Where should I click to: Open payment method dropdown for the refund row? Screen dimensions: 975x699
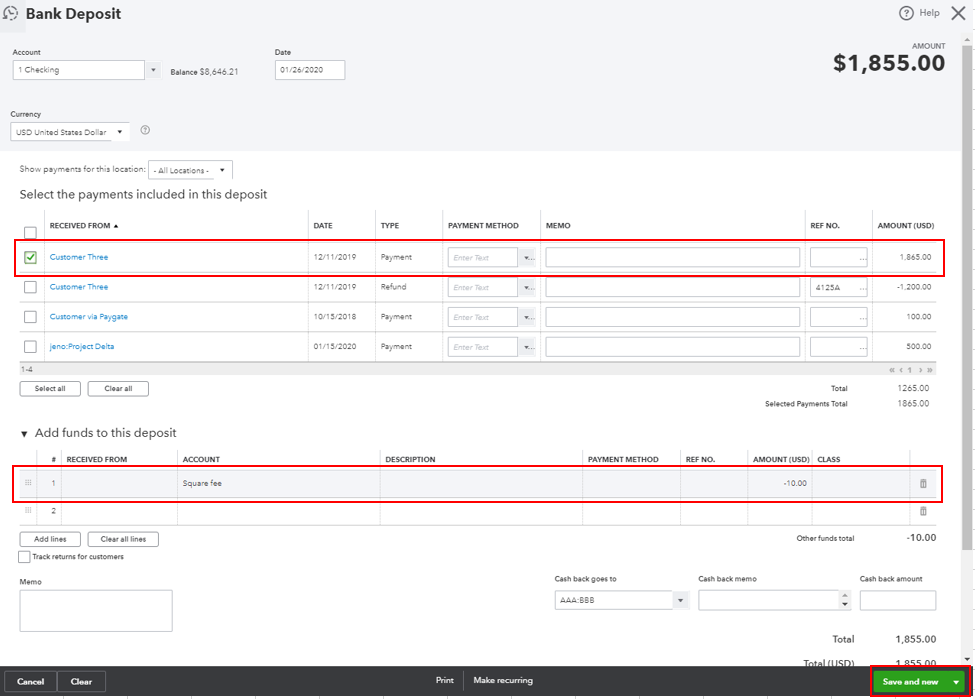(527, 287)
